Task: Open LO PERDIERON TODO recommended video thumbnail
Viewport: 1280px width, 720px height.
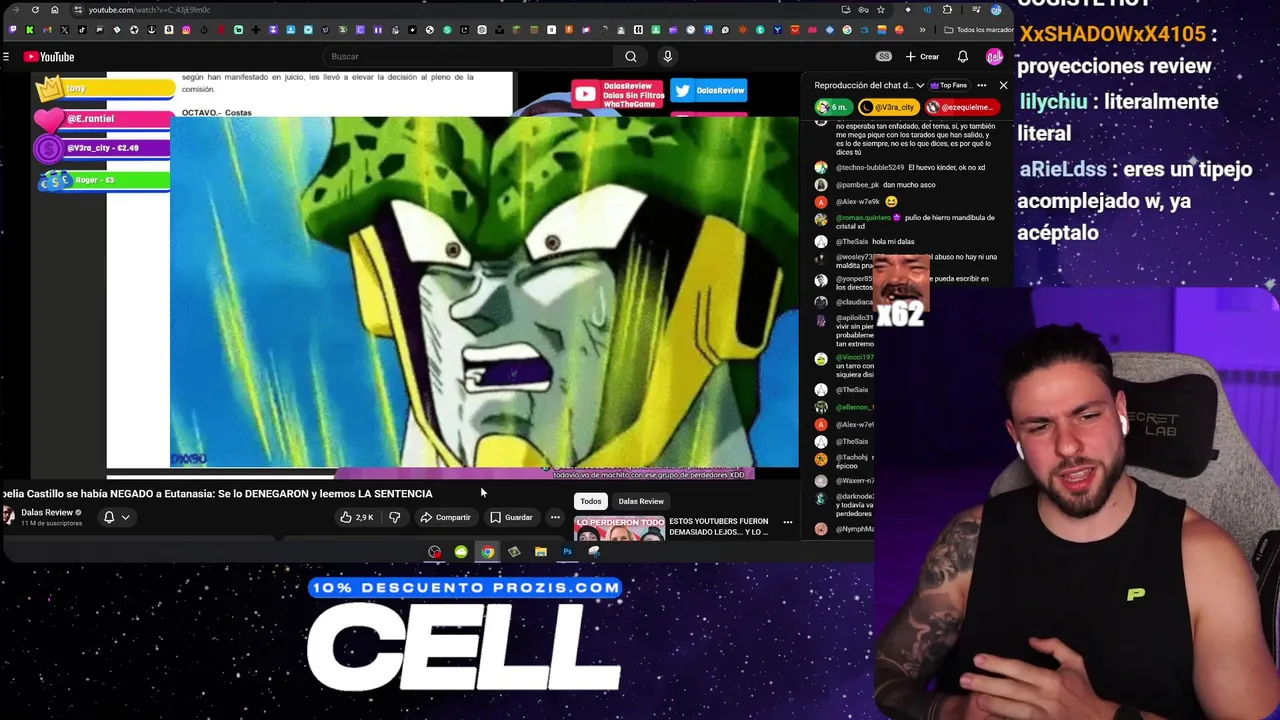Action: pyautogui.click(x=620, y=528)
